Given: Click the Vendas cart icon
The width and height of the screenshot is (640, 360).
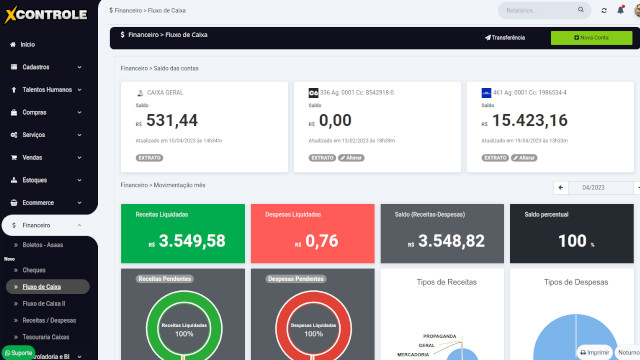Looking at the screenshot, I should click(x=14, y=158).
